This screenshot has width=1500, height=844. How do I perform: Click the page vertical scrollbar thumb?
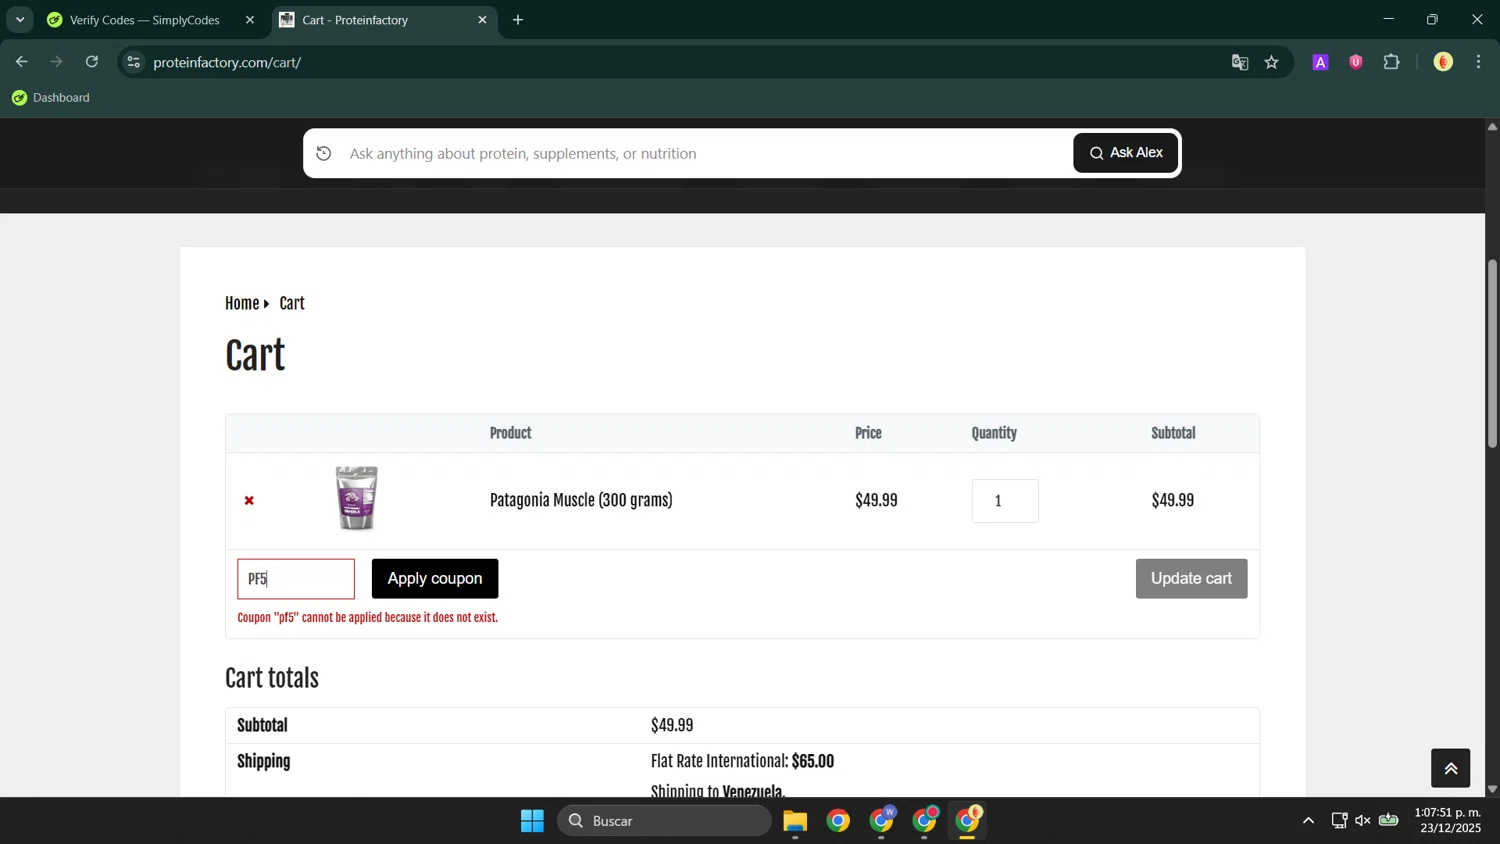1492,353
